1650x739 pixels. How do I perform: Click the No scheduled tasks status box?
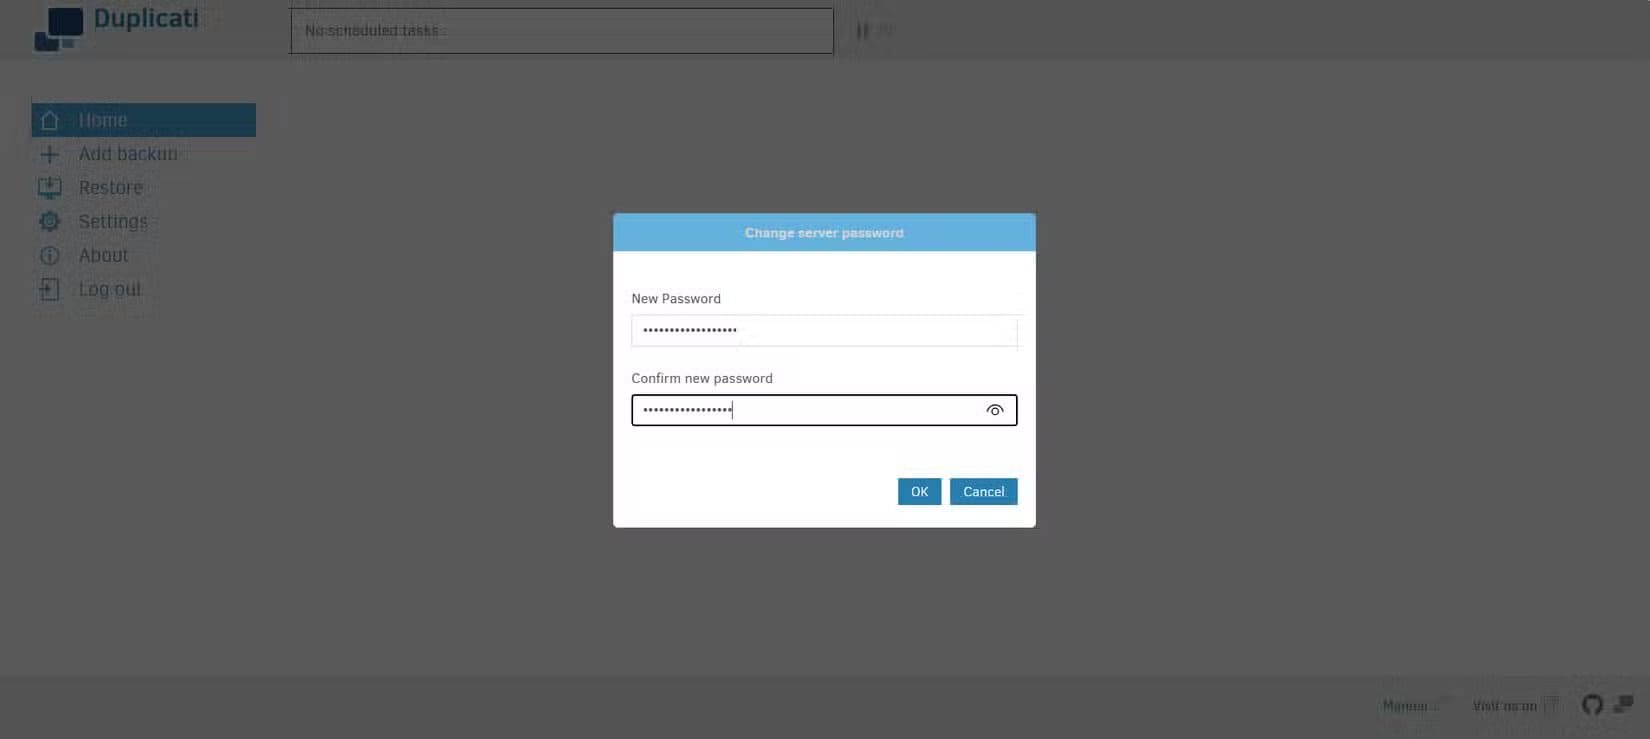[562, 31]
